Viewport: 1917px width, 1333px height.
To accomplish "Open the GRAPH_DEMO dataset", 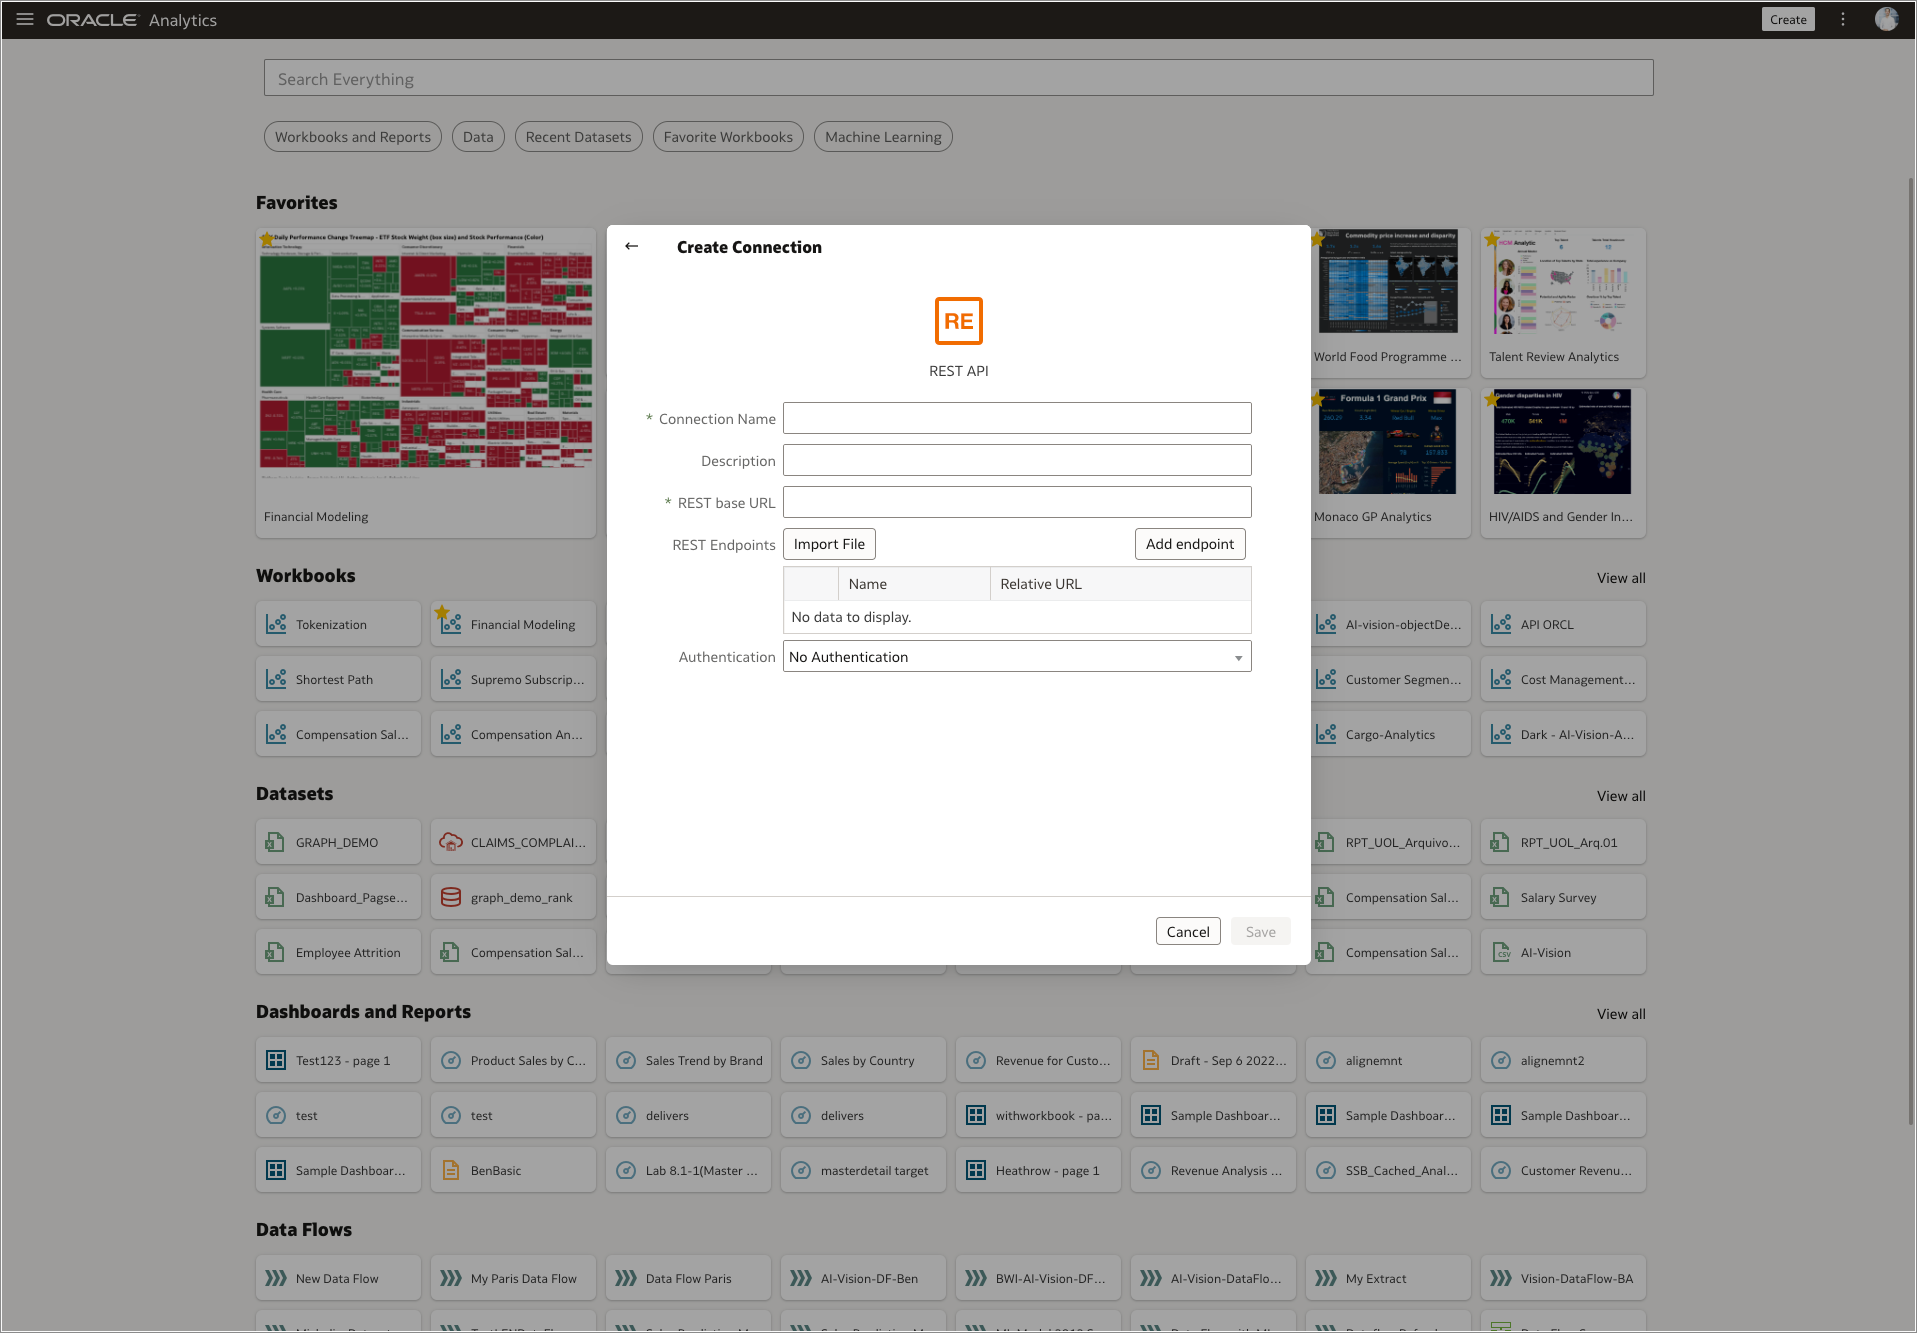I will click(x=337, y=841).
